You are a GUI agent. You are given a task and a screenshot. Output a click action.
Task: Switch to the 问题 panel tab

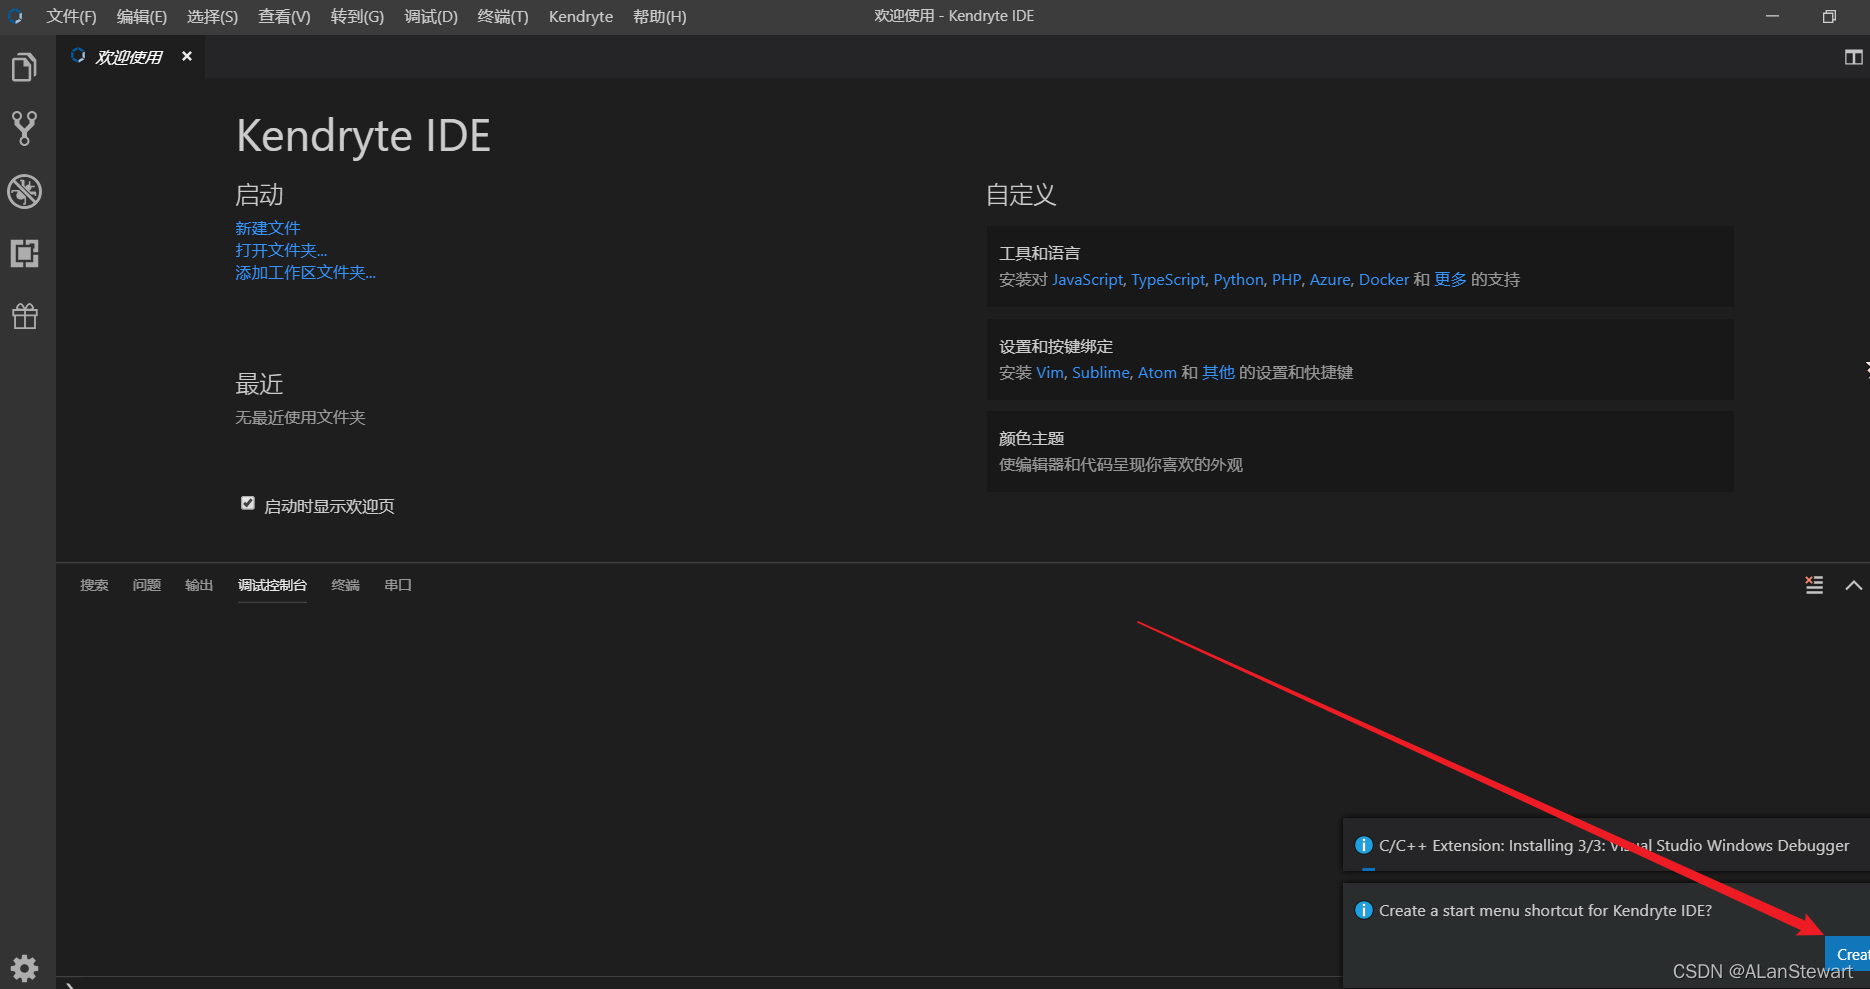tap(147, 585)
